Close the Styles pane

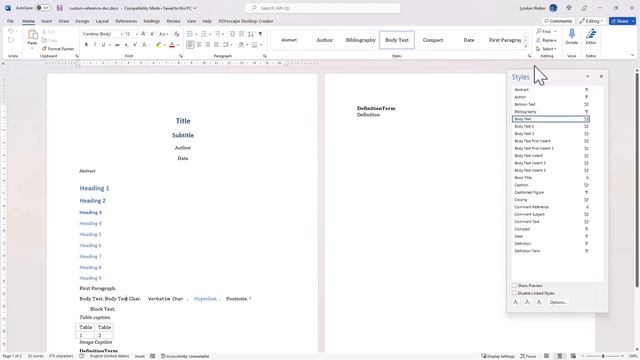(x=601, y=76)
